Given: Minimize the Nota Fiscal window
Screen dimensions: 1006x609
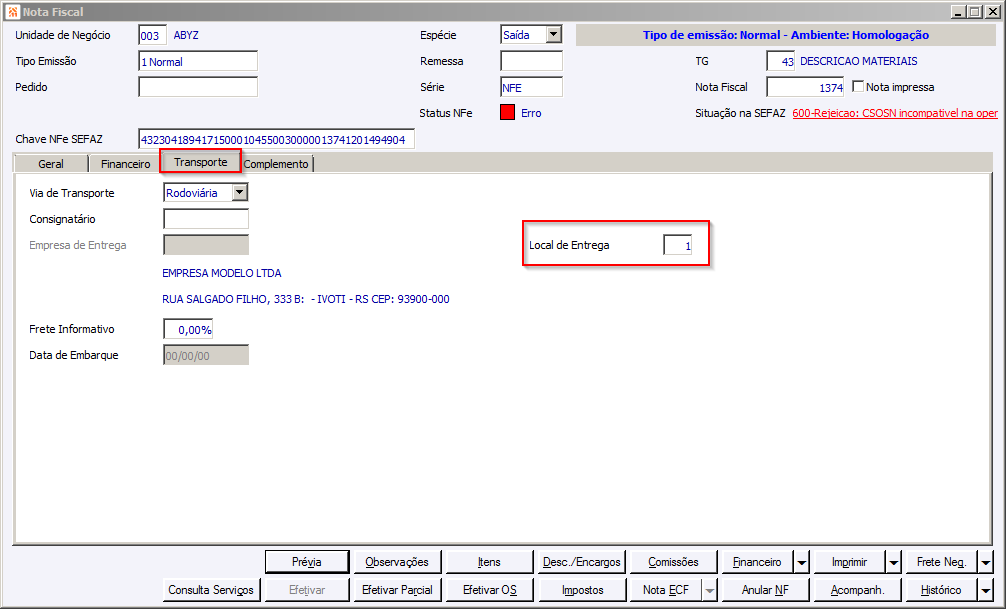Looking at the screenshot, I should (959, 12).
